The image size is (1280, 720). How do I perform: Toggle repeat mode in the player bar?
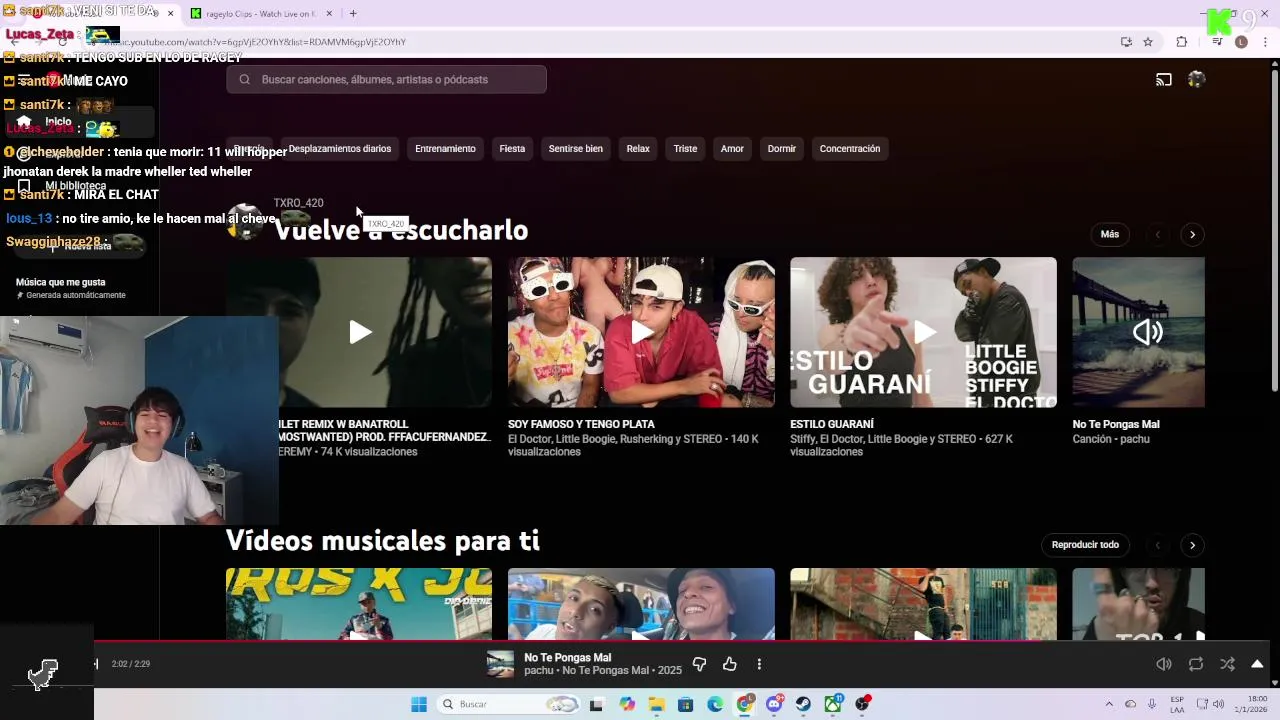[x=1195, y=664]
